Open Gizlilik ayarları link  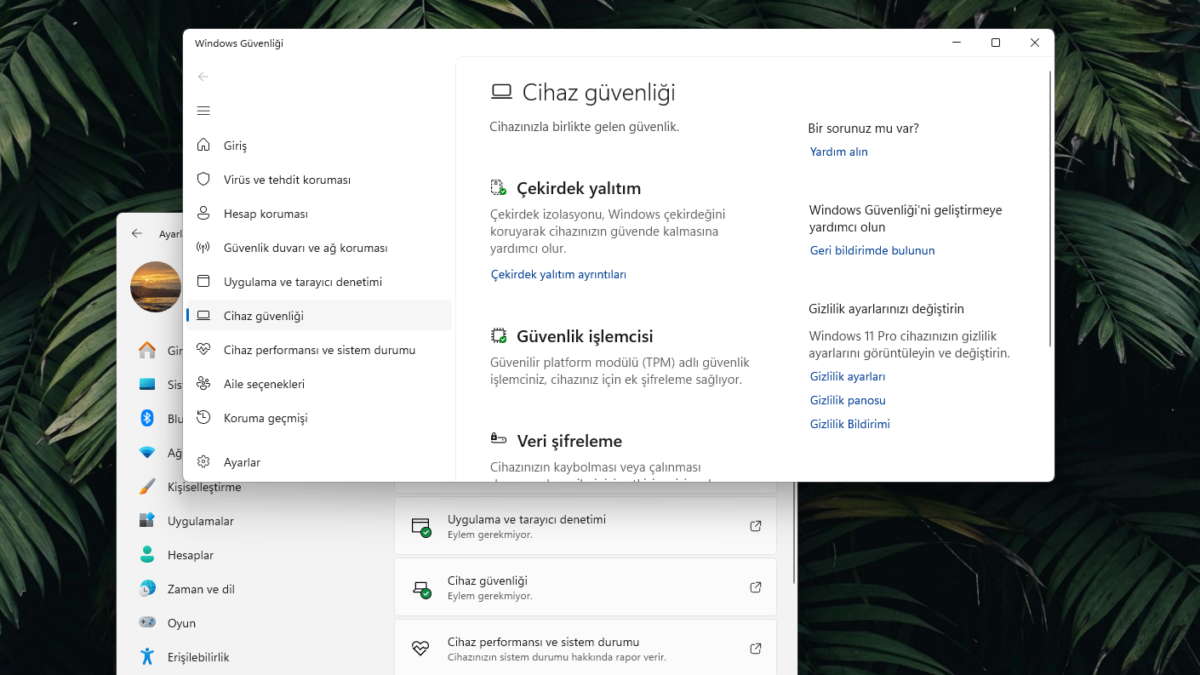pos(847,377)
